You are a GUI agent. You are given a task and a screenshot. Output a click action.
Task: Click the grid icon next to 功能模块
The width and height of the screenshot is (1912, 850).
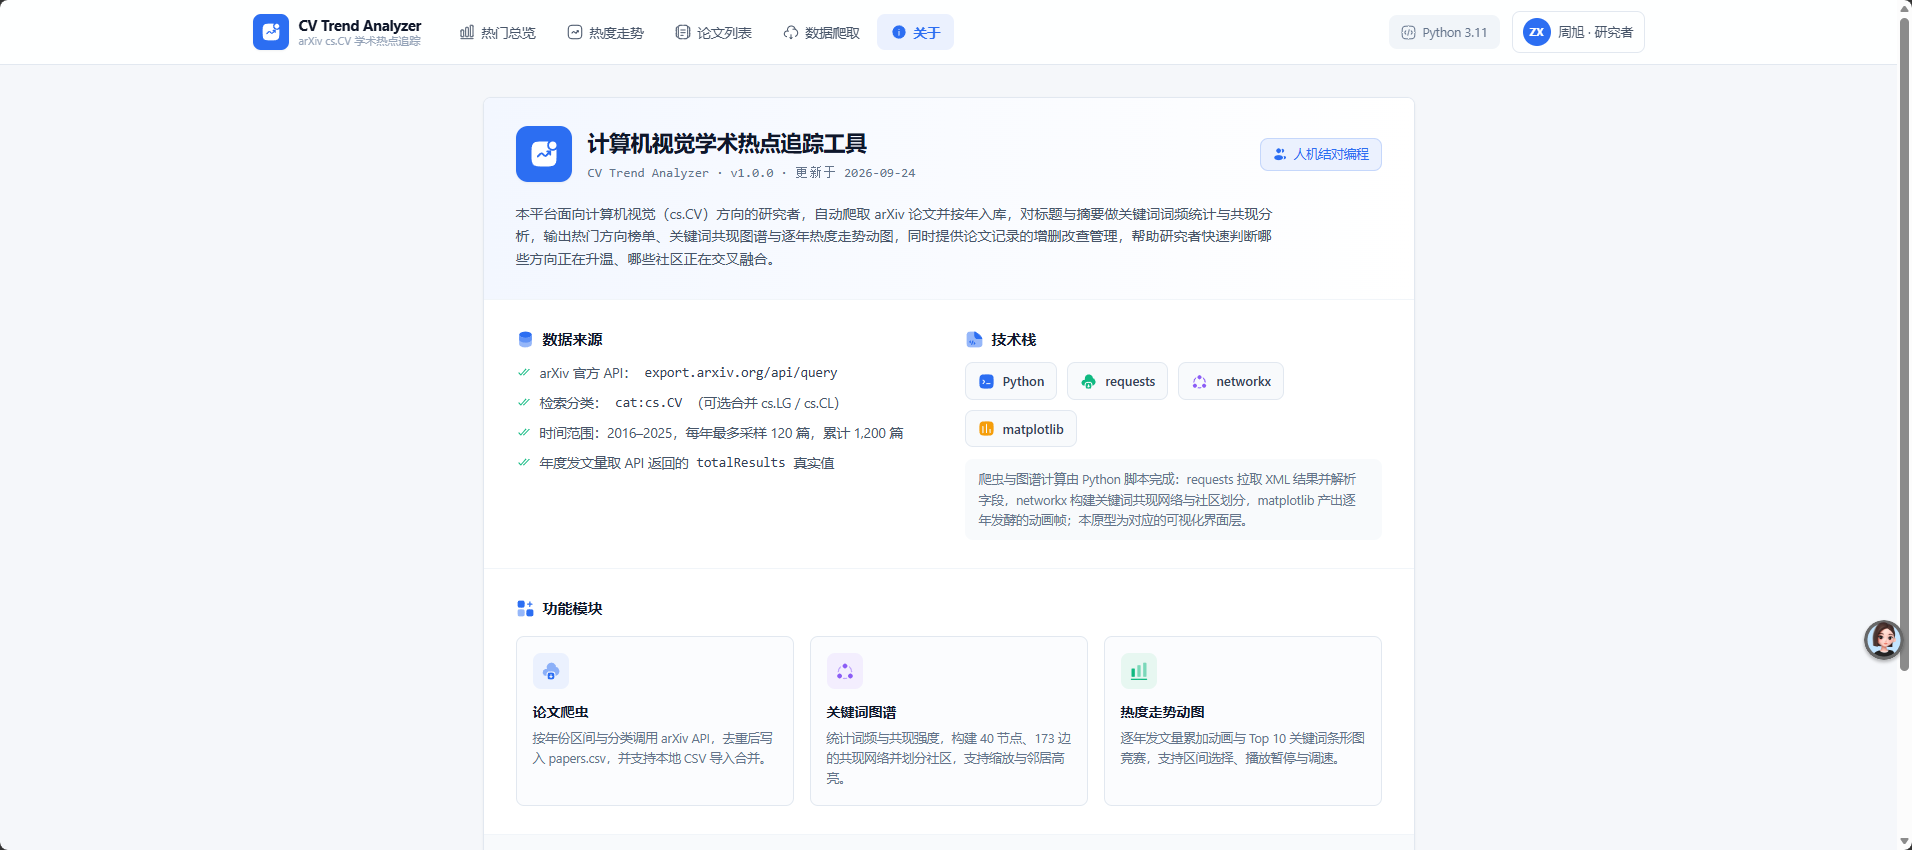click(525, 608)
